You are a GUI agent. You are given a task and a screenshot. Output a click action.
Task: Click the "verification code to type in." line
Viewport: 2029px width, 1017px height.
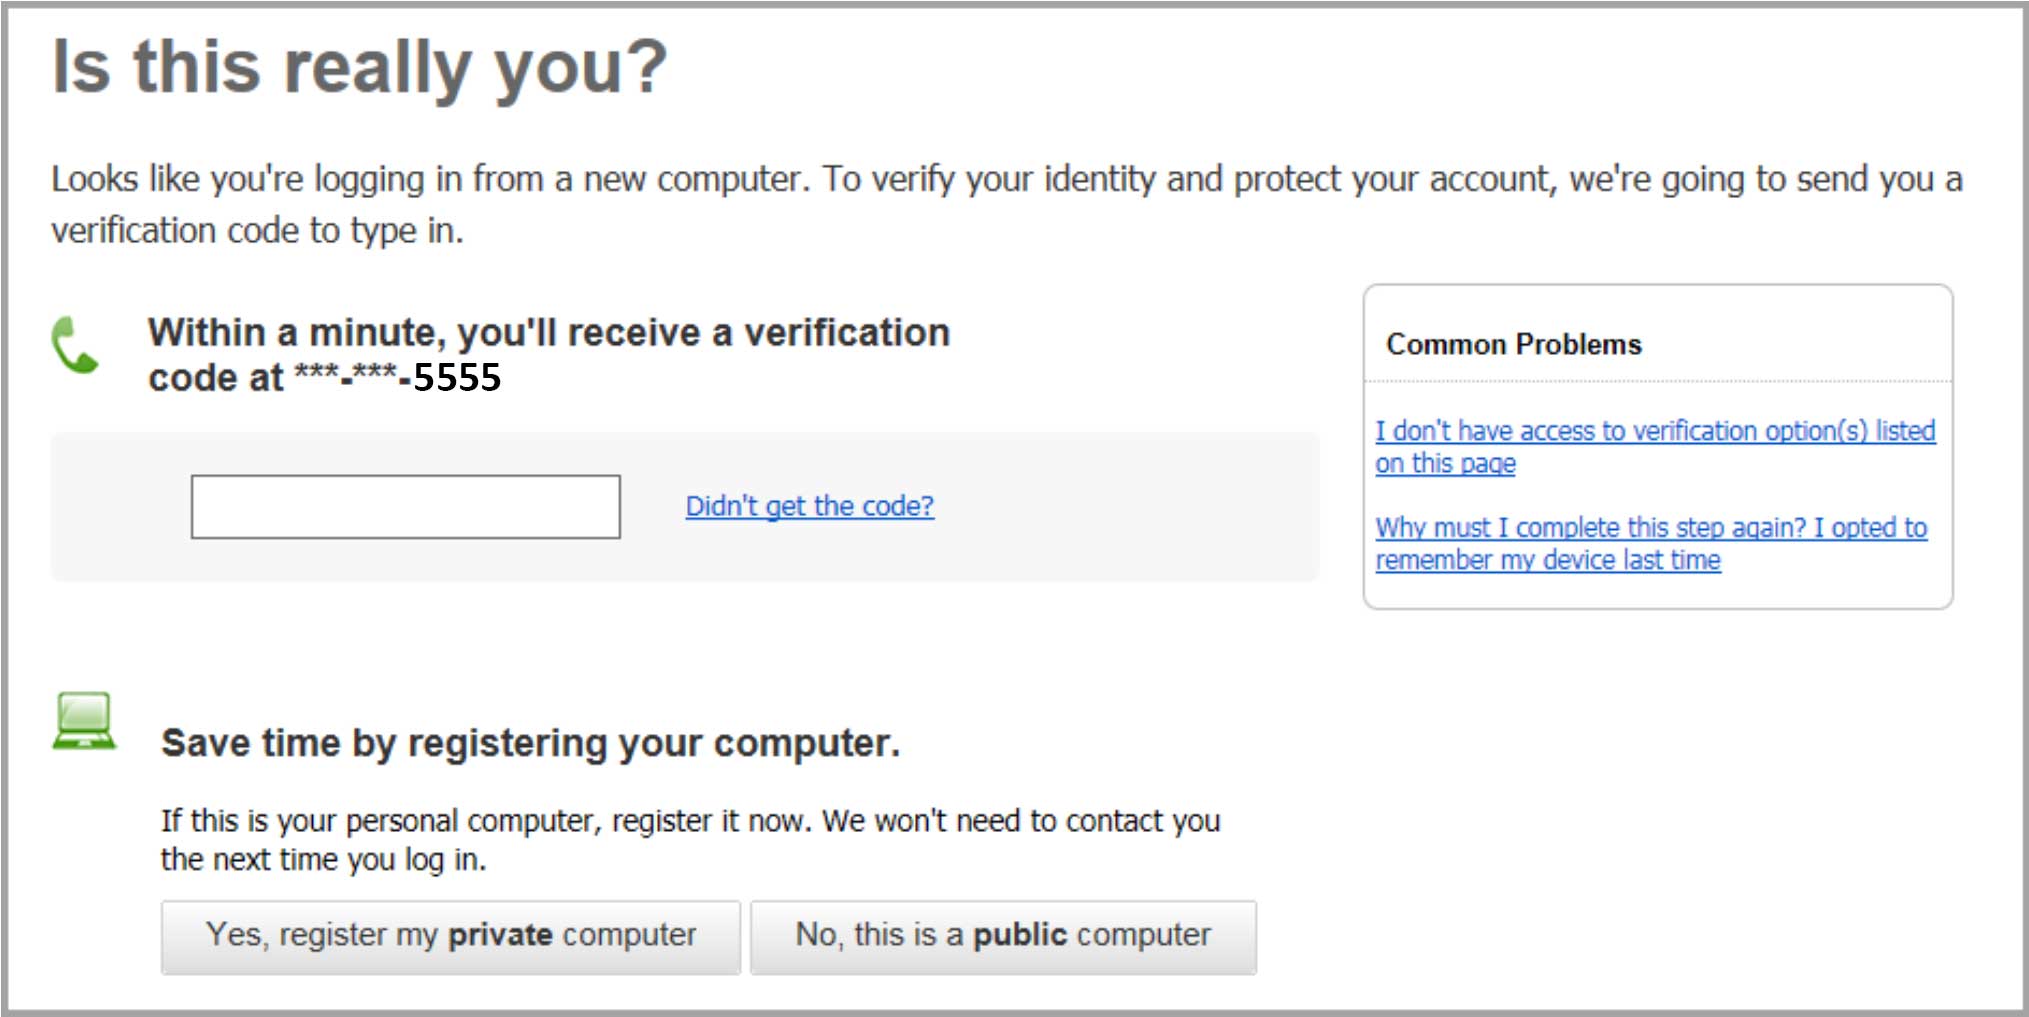(257, 231)
